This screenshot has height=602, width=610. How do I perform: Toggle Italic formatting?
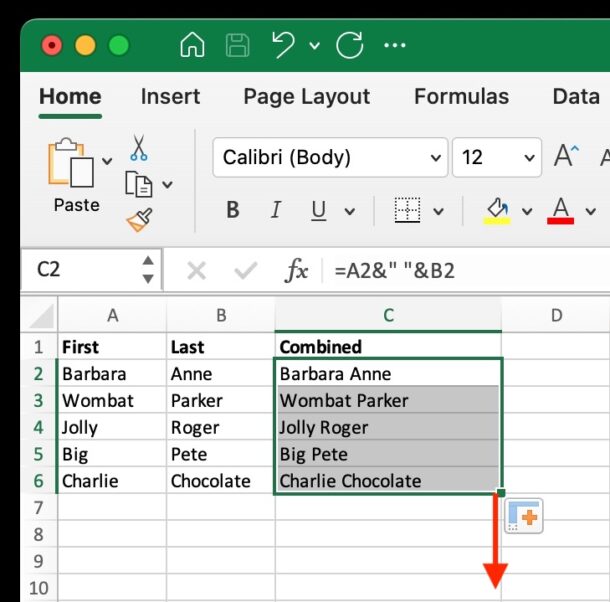coord(276,210)
